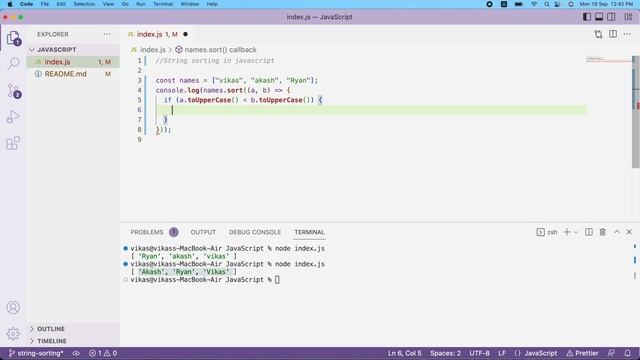The width and height of the screenshot is (640, 360).
Task: Switch to the TERMINAL panel tab
Action: click(309, 232)
